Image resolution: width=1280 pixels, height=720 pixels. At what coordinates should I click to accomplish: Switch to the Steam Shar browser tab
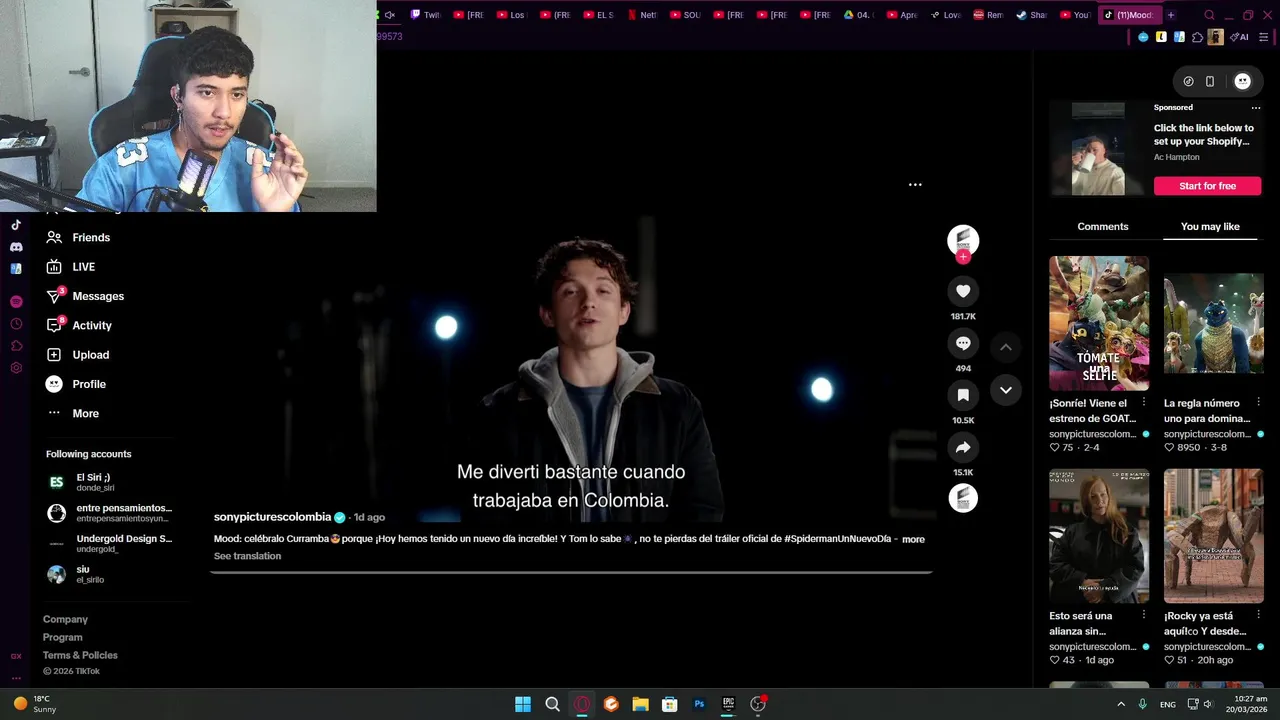point(1032,15)
